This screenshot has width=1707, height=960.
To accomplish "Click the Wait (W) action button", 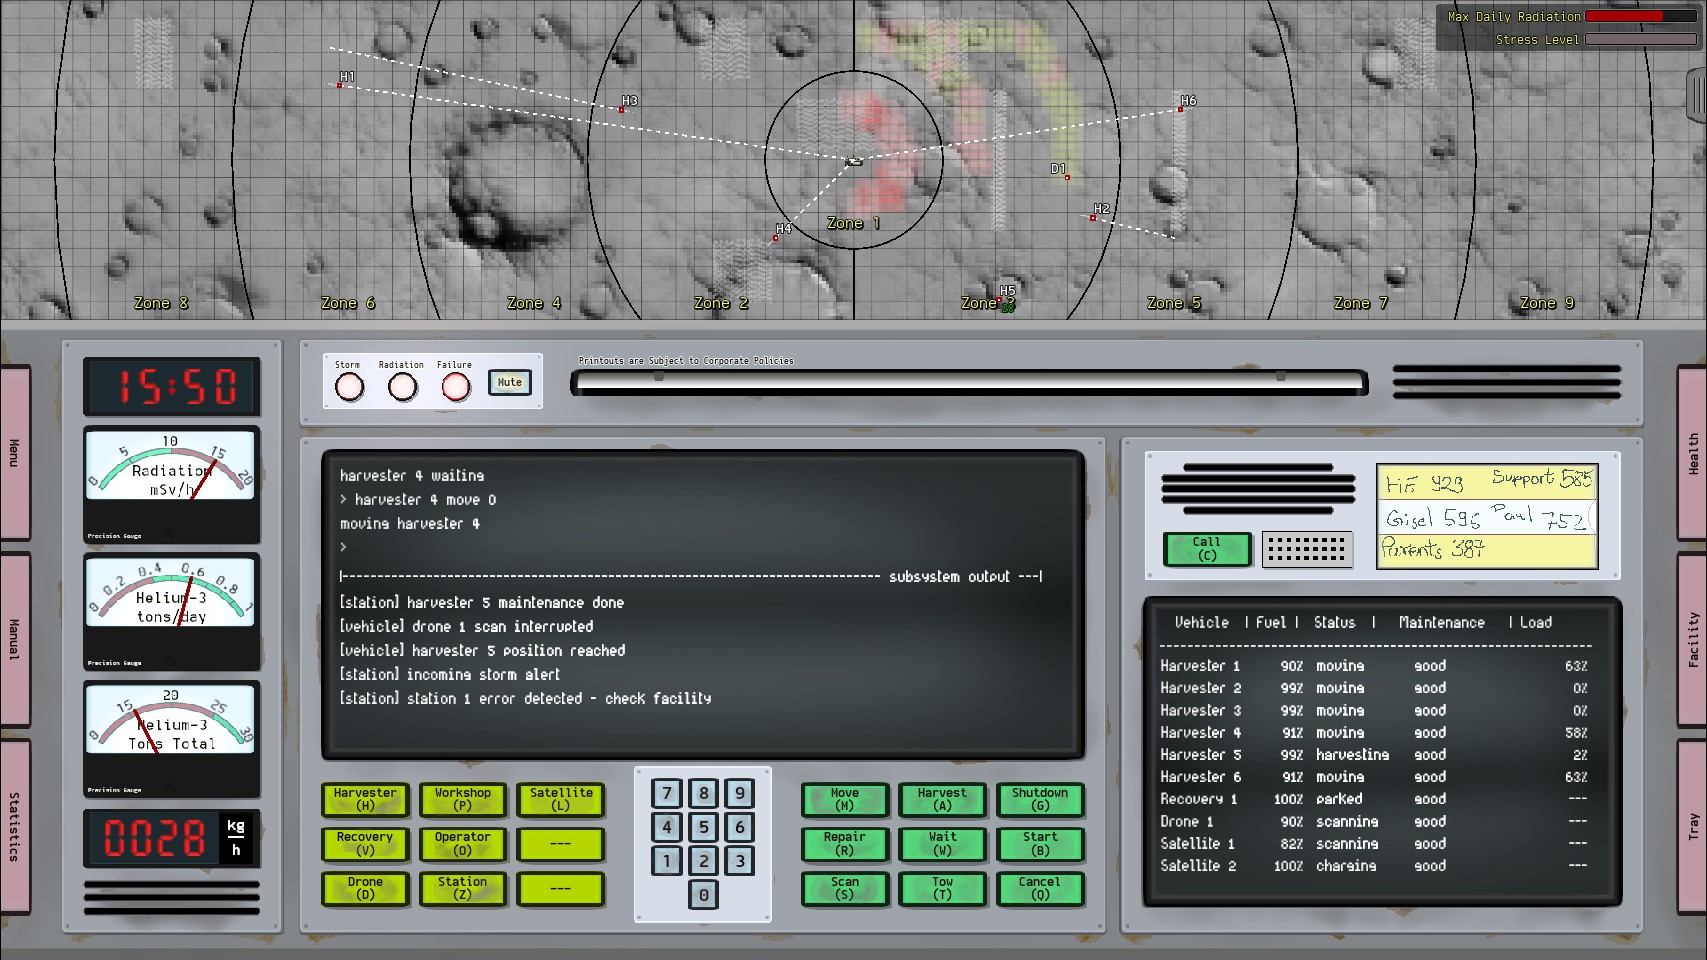I will point(942,843).
